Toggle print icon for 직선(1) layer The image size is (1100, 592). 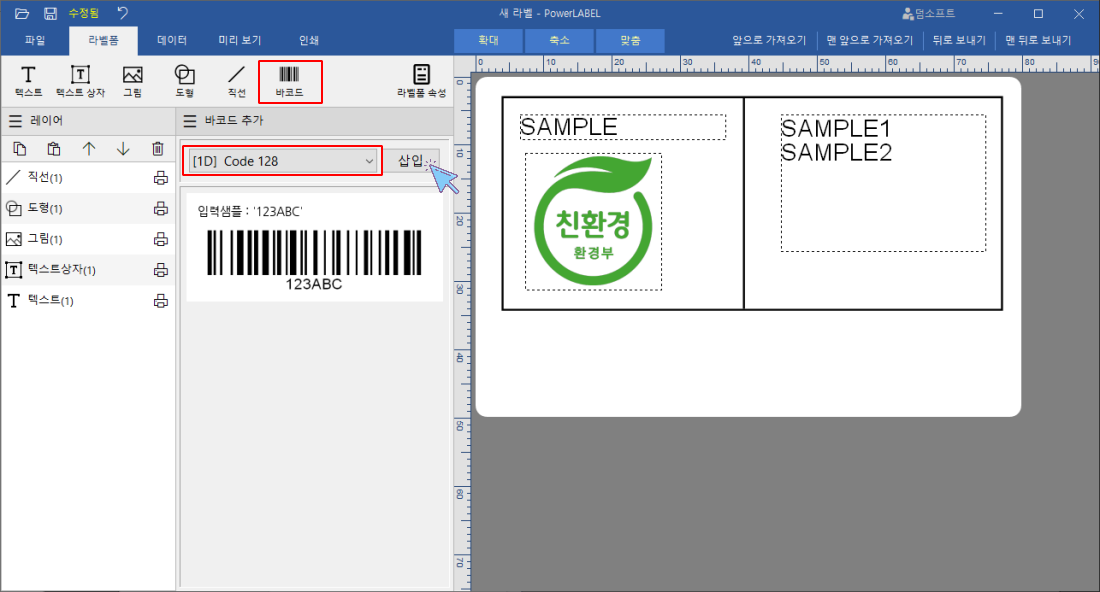[160, 178]
